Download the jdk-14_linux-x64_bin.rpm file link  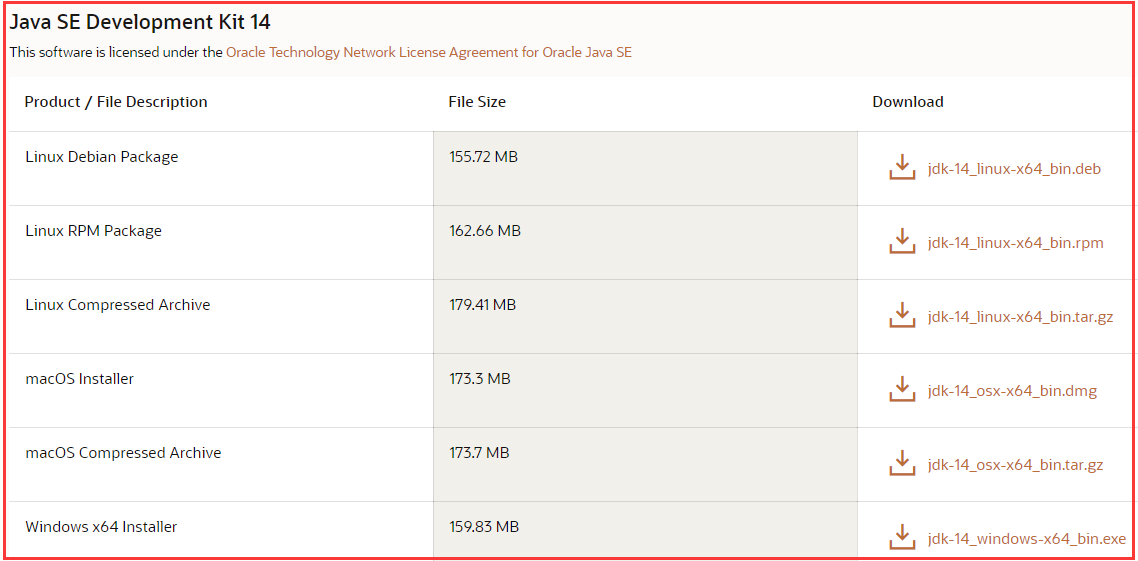[x=1015, y=243]
